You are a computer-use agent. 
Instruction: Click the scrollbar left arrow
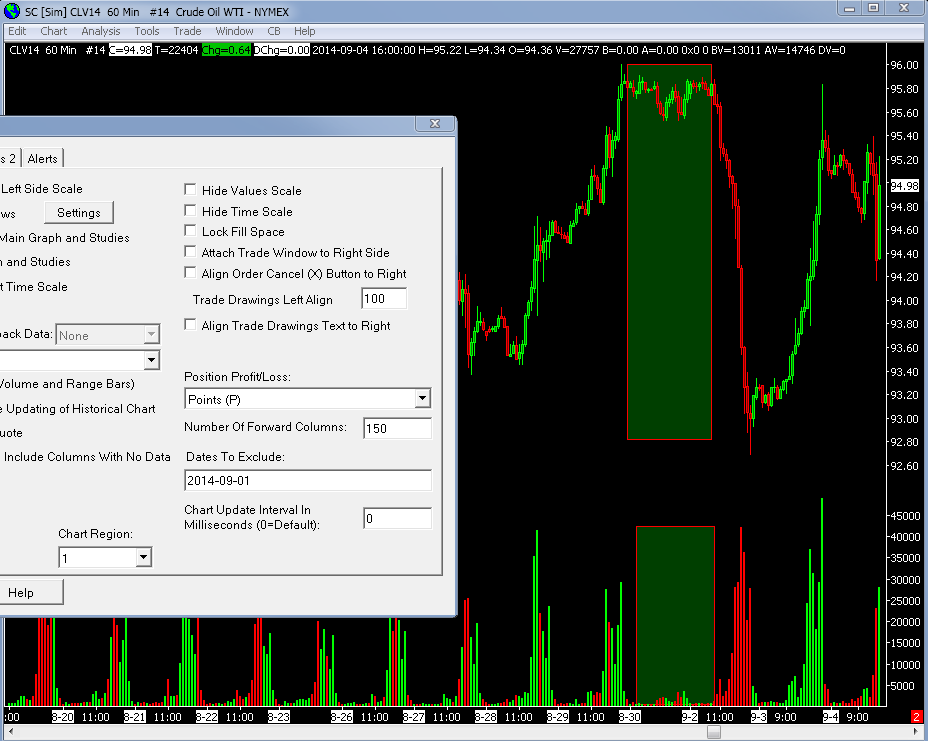click(x=11, y=733)
